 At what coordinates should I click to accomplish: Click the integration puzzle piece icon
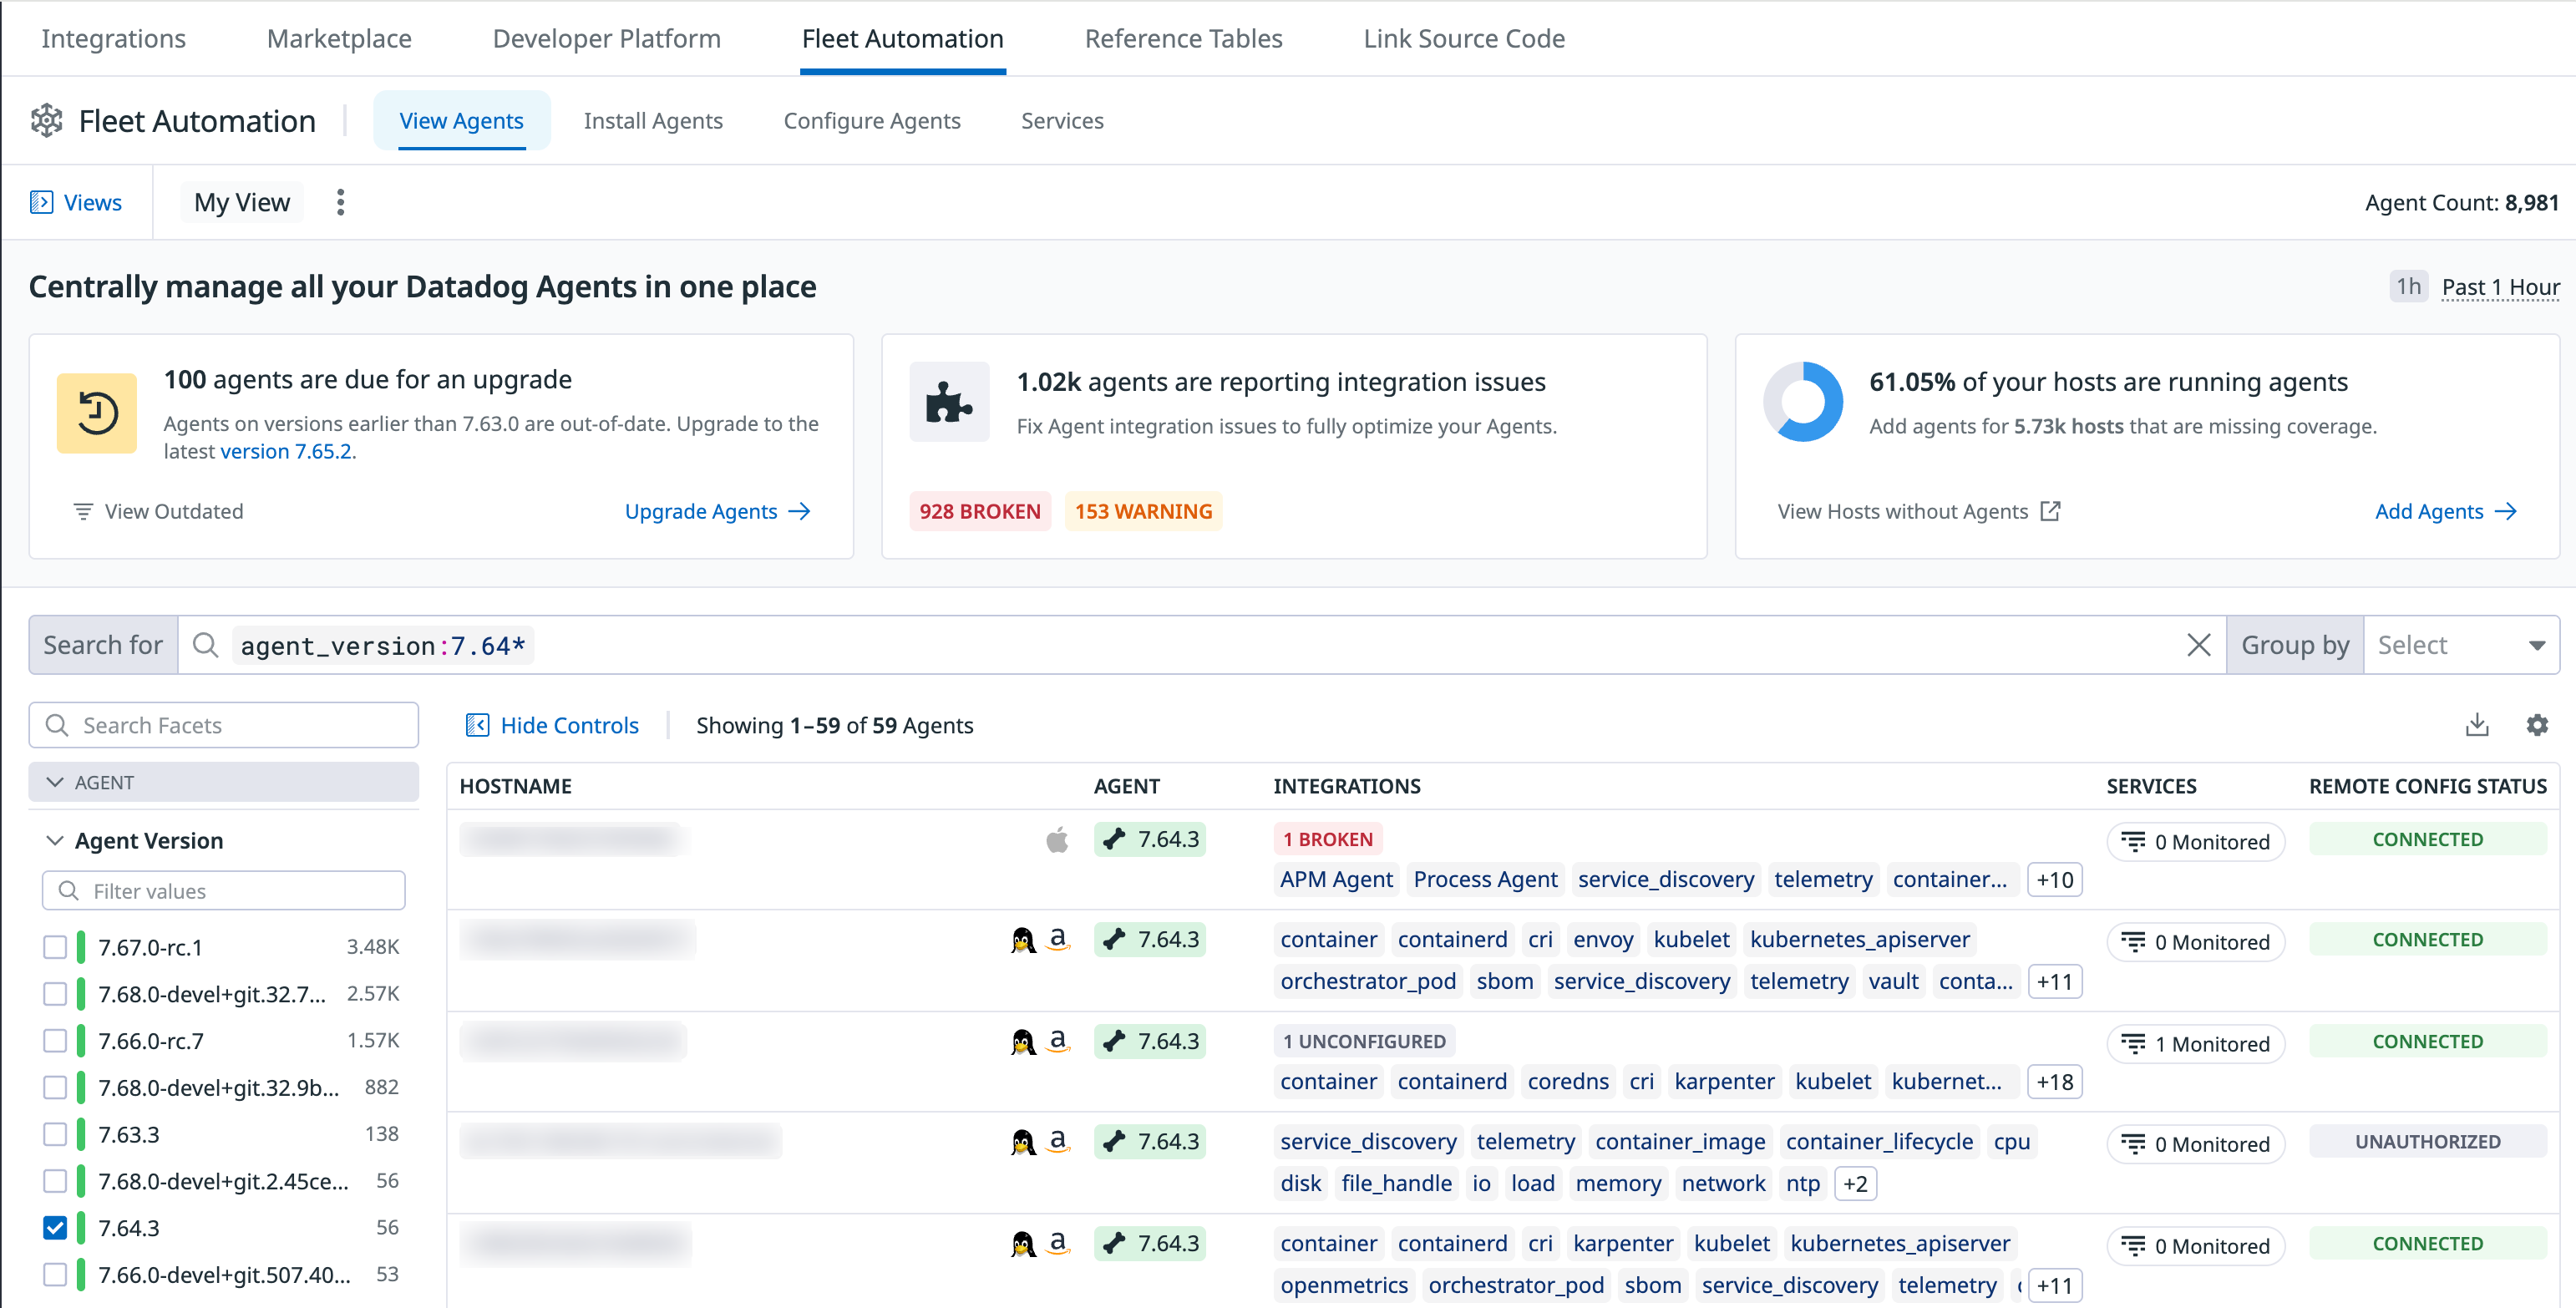(x=949, y=402)
